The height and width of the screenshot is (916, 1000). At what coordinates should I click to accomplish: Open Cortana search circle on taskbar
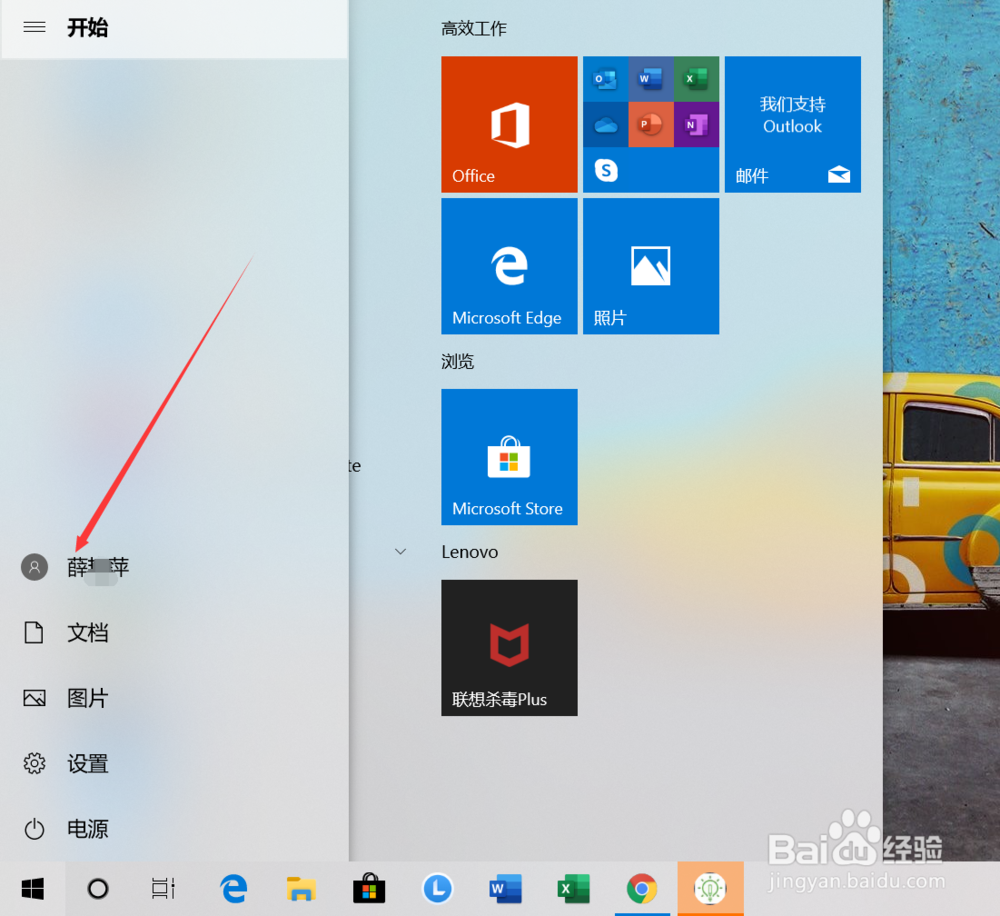(x=98, y=889)
